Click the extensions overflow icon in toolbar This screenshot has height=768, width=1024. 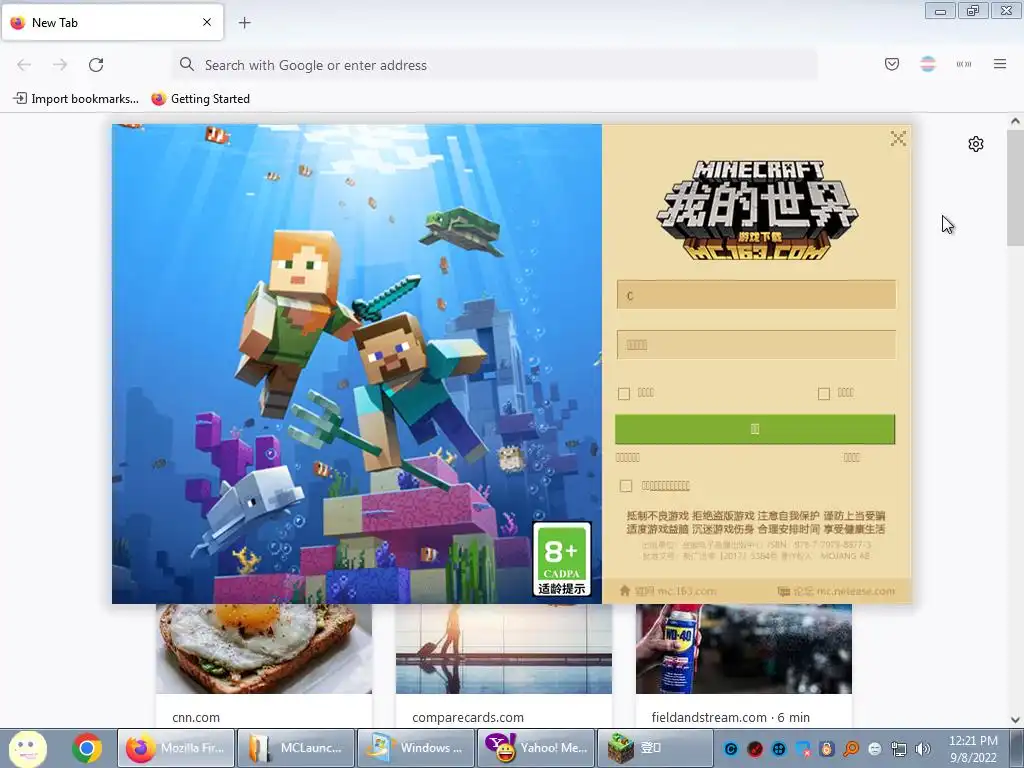click(964, 64)
